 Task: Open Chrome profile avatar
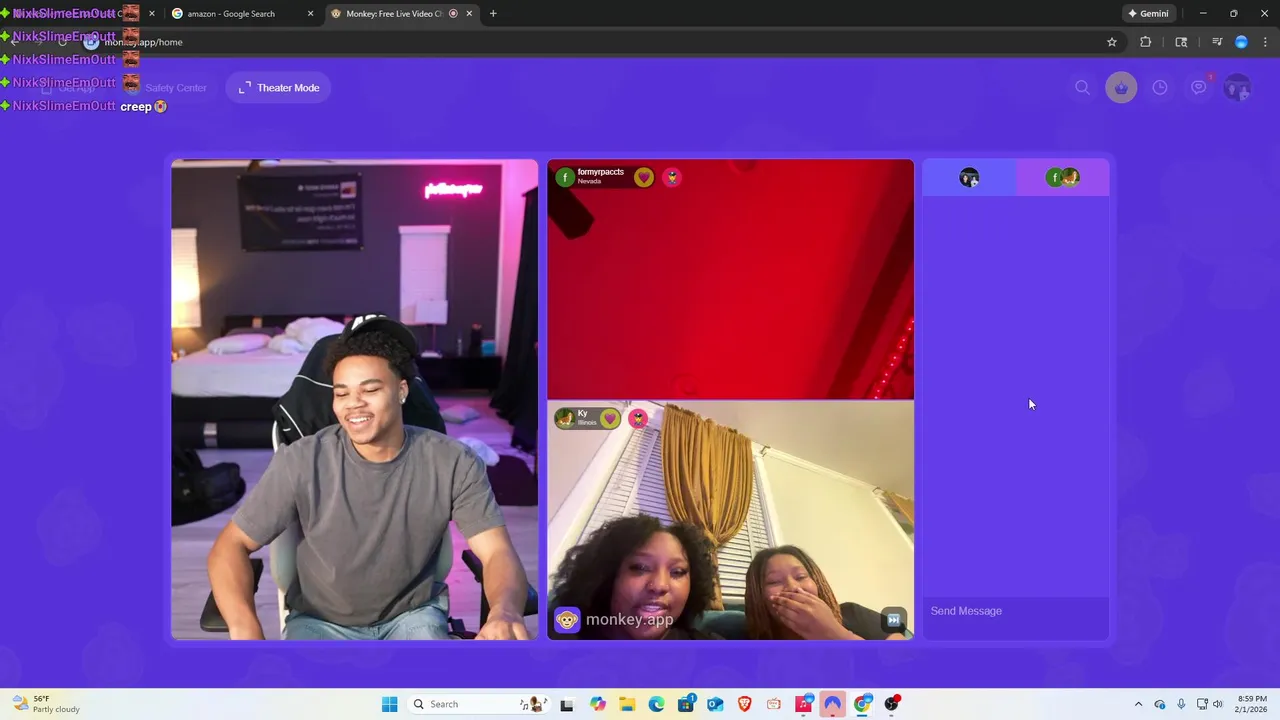pos(1241,42)
